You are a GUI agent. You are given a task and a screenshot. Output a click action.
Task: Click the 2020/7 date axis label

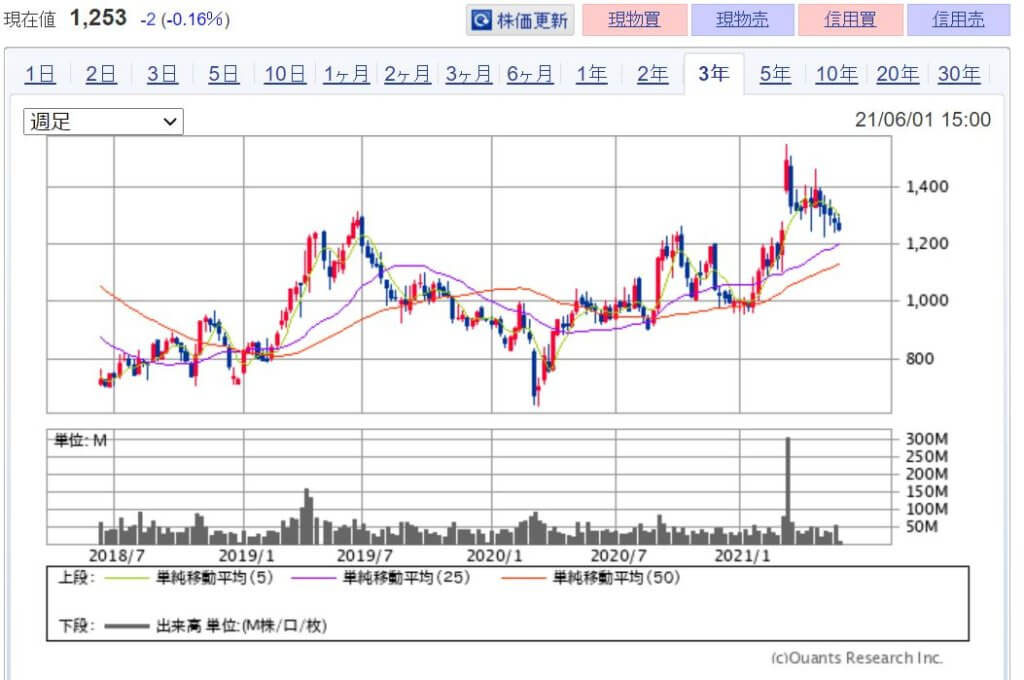(x=618, y=556)
